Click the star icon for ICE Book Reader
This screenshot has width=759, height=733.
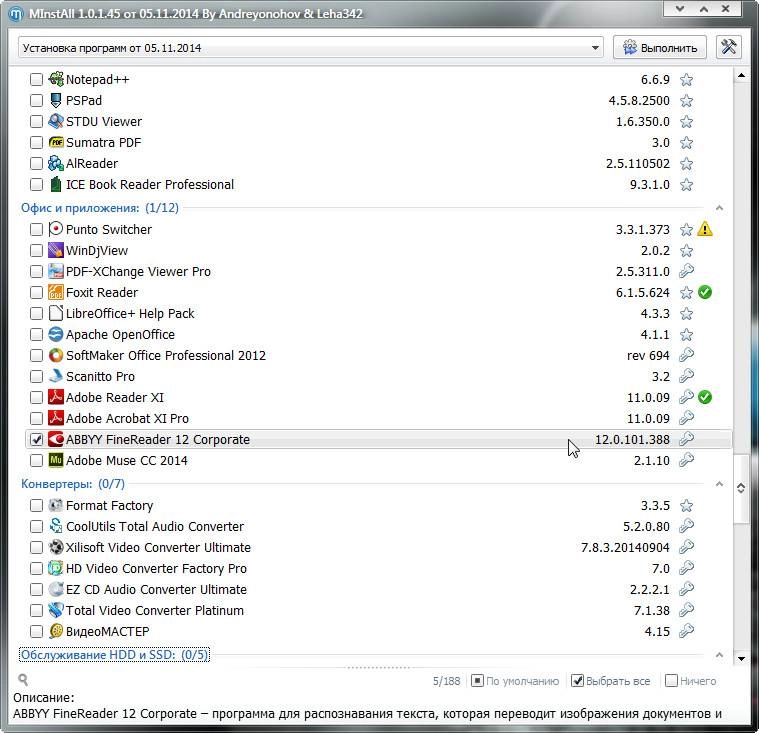pyautogui.click(x=686, y=184)
